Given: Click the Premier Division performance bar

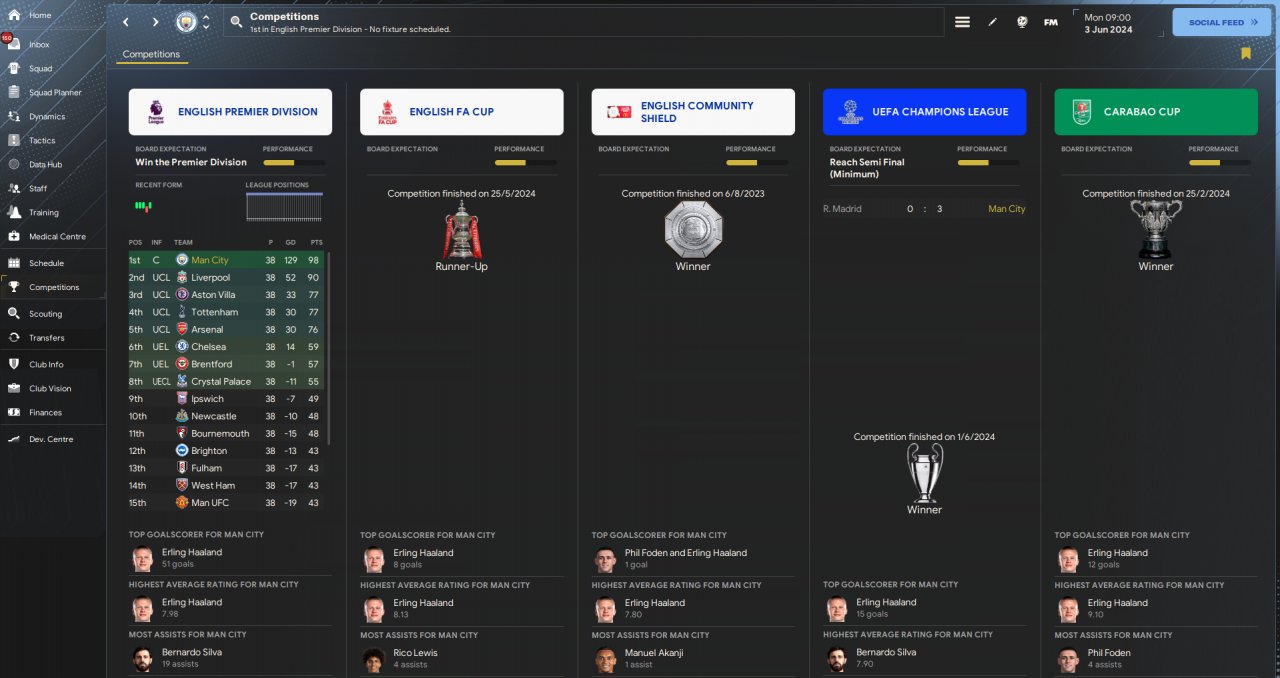Looking at the screenshot, I should click(x=294, y=162).
